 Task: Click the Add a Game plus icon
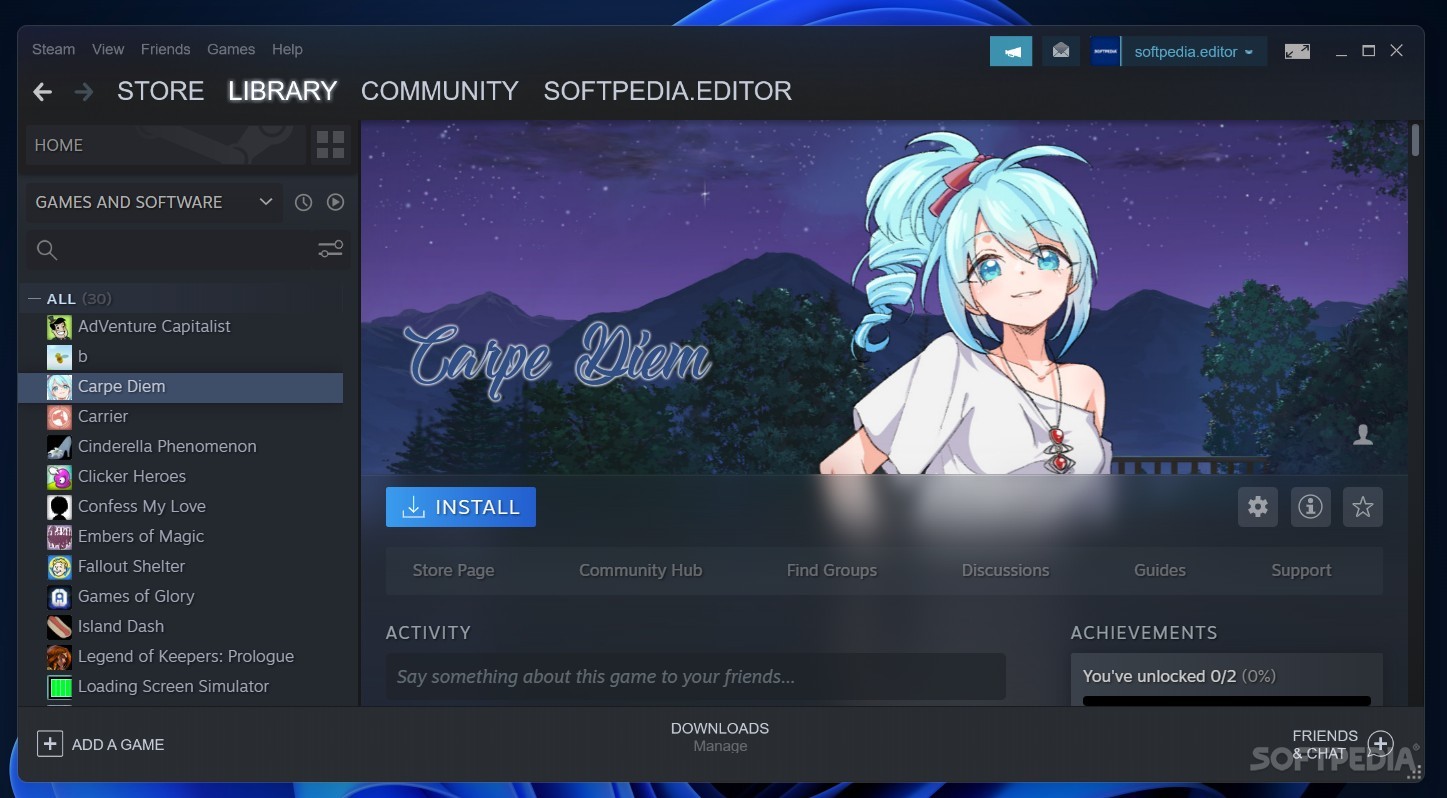click(49, 744)
